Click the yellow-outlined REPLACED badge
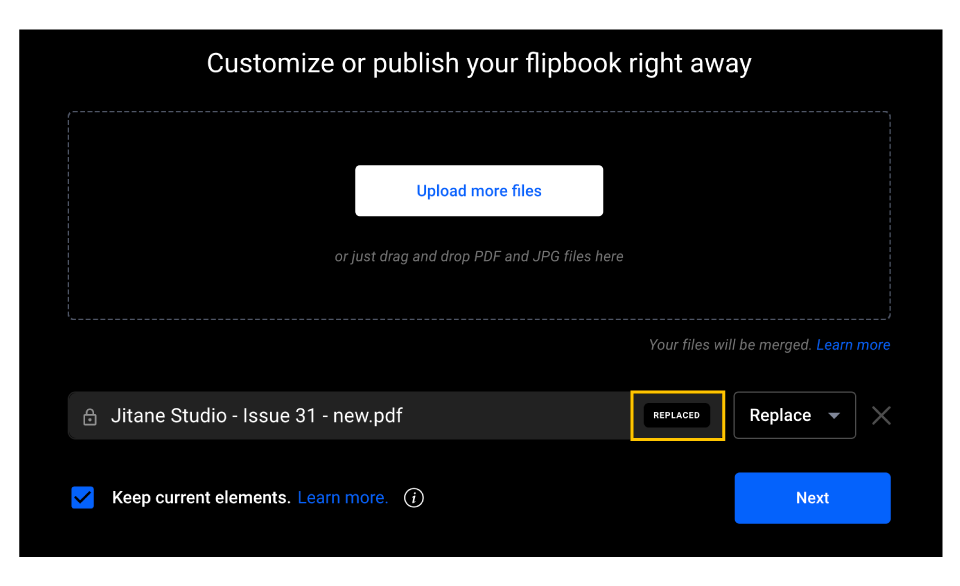Image resolution: width=960 pixels, height=586 pixels. (x=677, y=415)
